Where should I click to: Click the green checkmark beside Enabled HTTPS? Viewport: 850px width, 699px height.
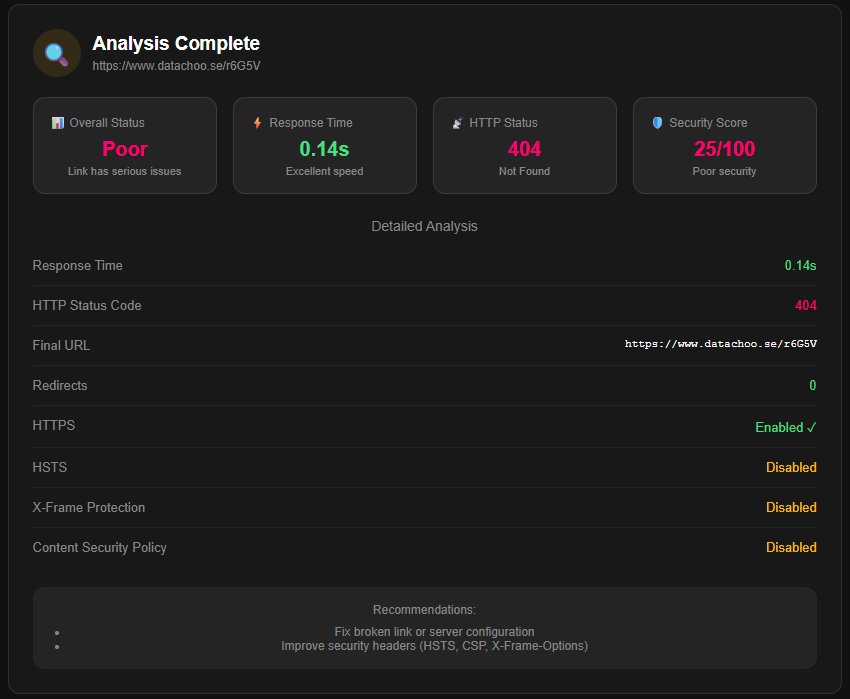pos(813,426)
